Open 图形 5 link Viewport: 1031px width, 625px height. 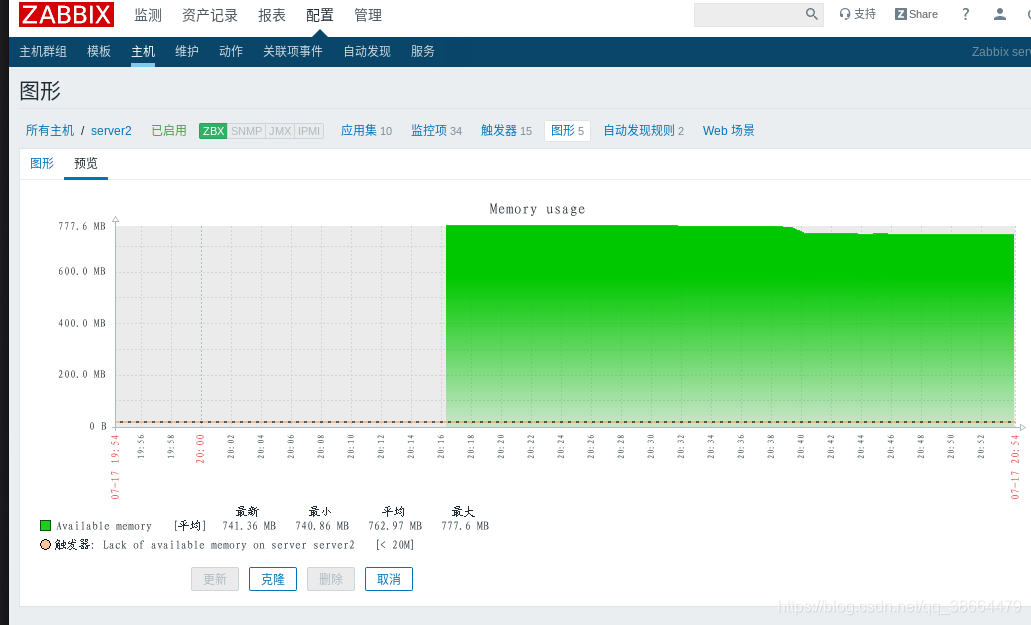(x=567, y=131)
